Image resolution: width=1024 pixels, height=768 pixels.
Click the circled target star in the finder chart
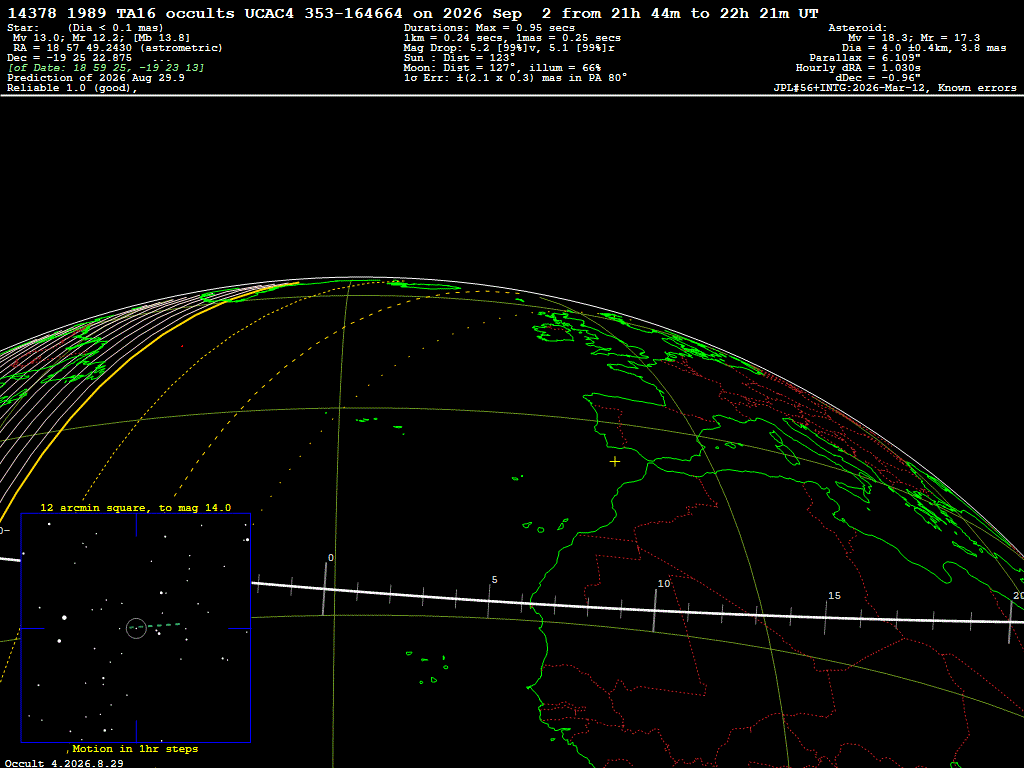pos(136,628)
